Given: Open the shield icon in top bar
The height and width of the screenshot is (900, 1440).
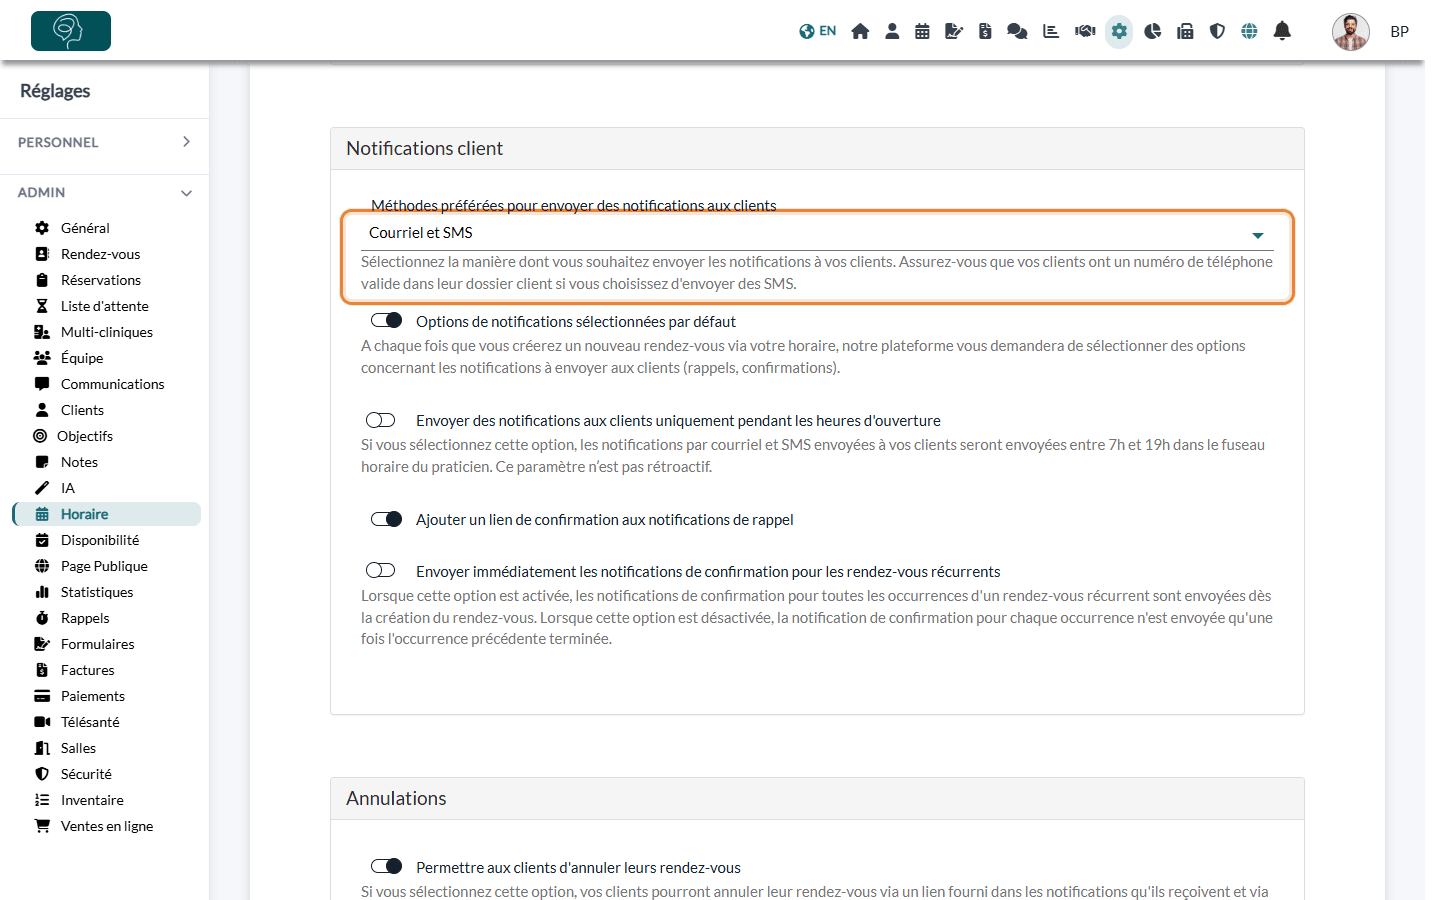Looking at the screenshot, I should pyautogui.click(x=1217, y=31).
